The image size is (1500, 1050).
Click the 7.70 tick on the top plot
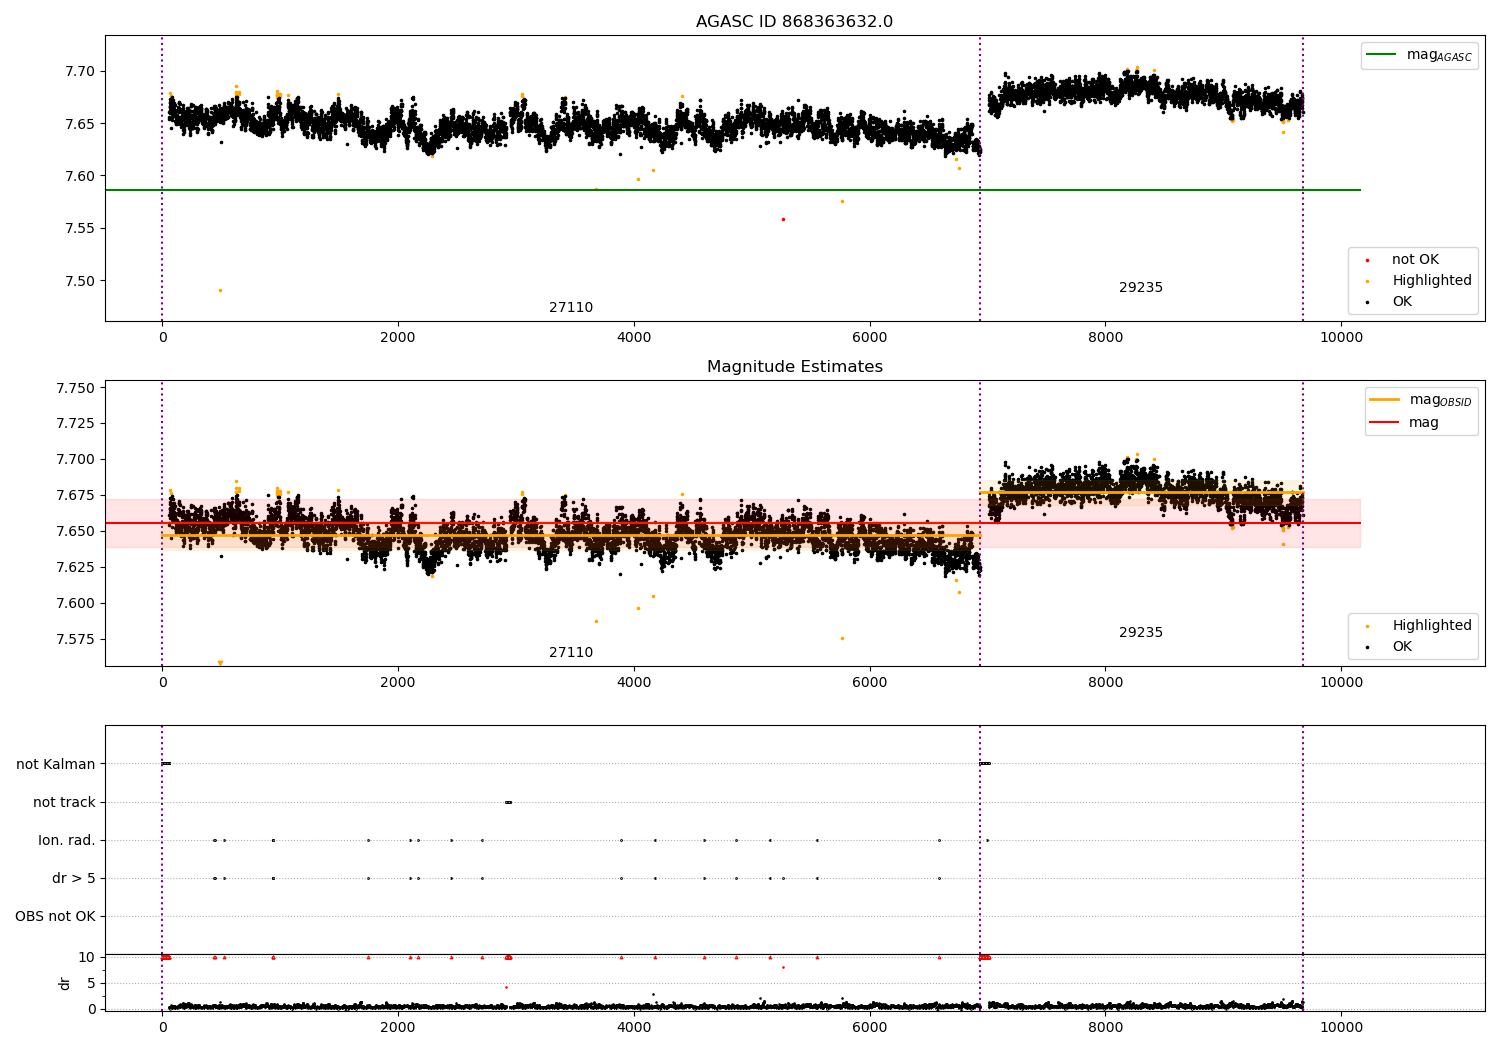coord(81,72)
